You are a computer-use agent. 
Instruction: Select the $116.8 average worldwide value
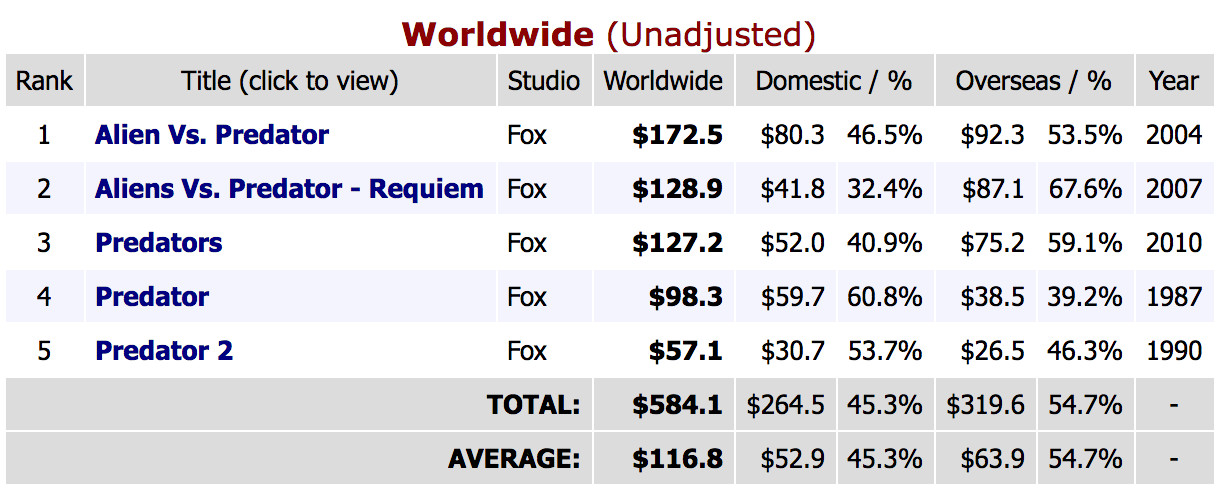tap(678, 459)
